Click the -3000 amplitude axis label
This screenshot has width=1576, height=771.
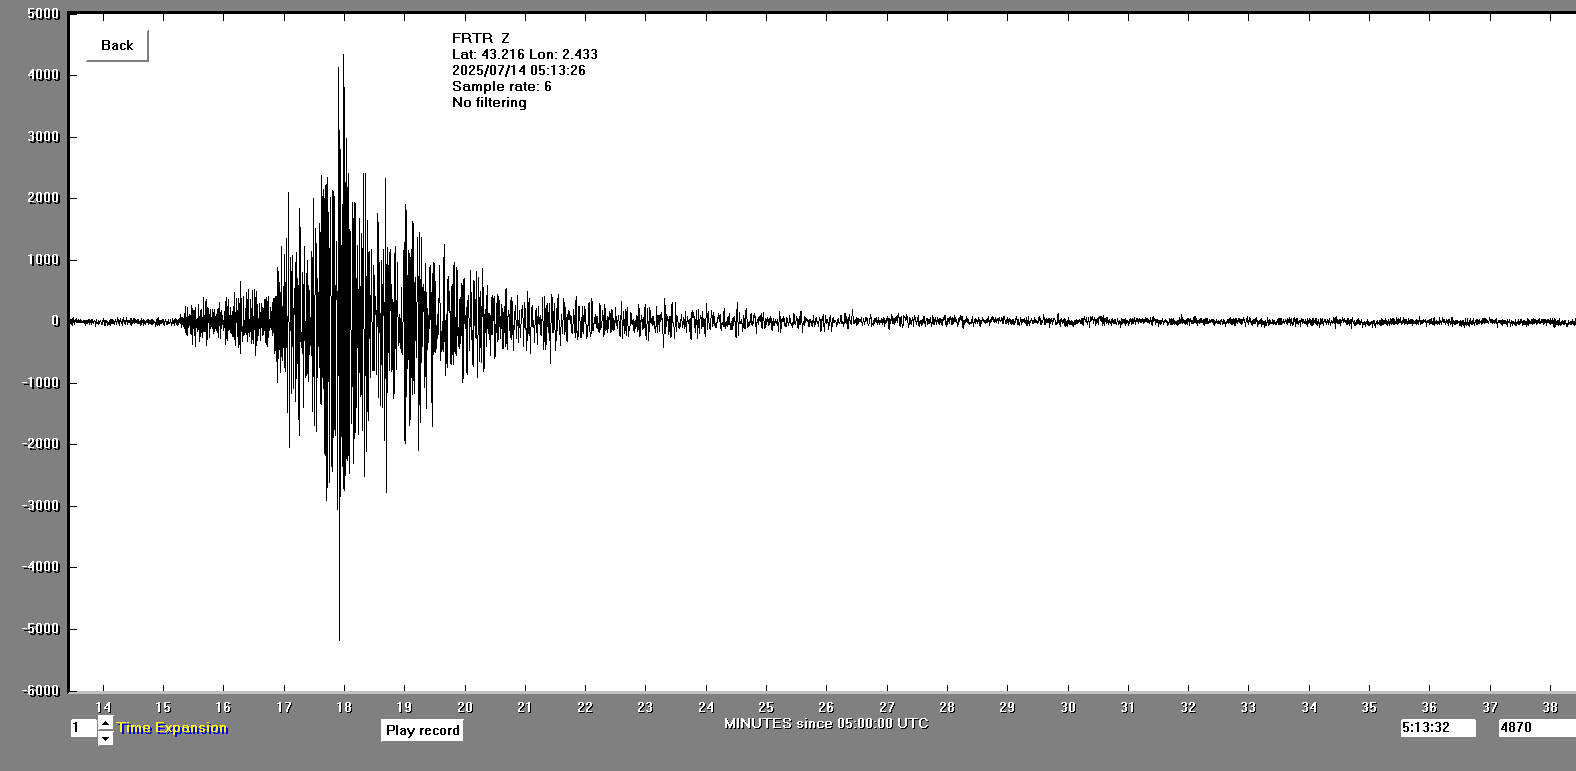pos(41,506)
